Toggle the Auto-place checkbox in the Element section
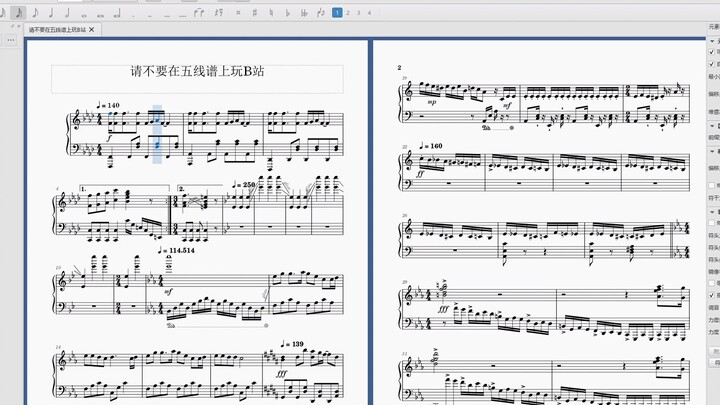Image resolution: width=720 pixels, height=405 pixels. (712, 64)
